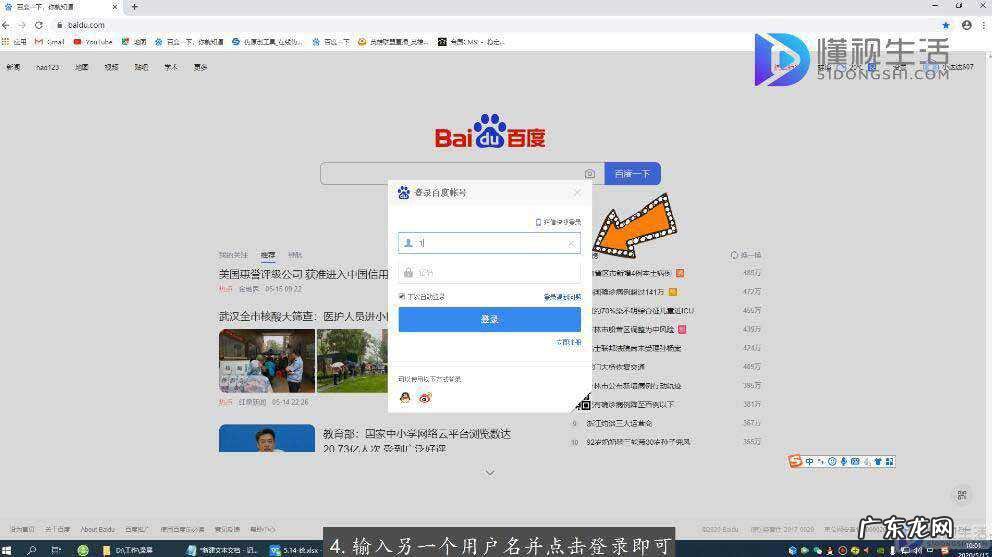
Task: Open the SMS quick login link
Action: 558,222
